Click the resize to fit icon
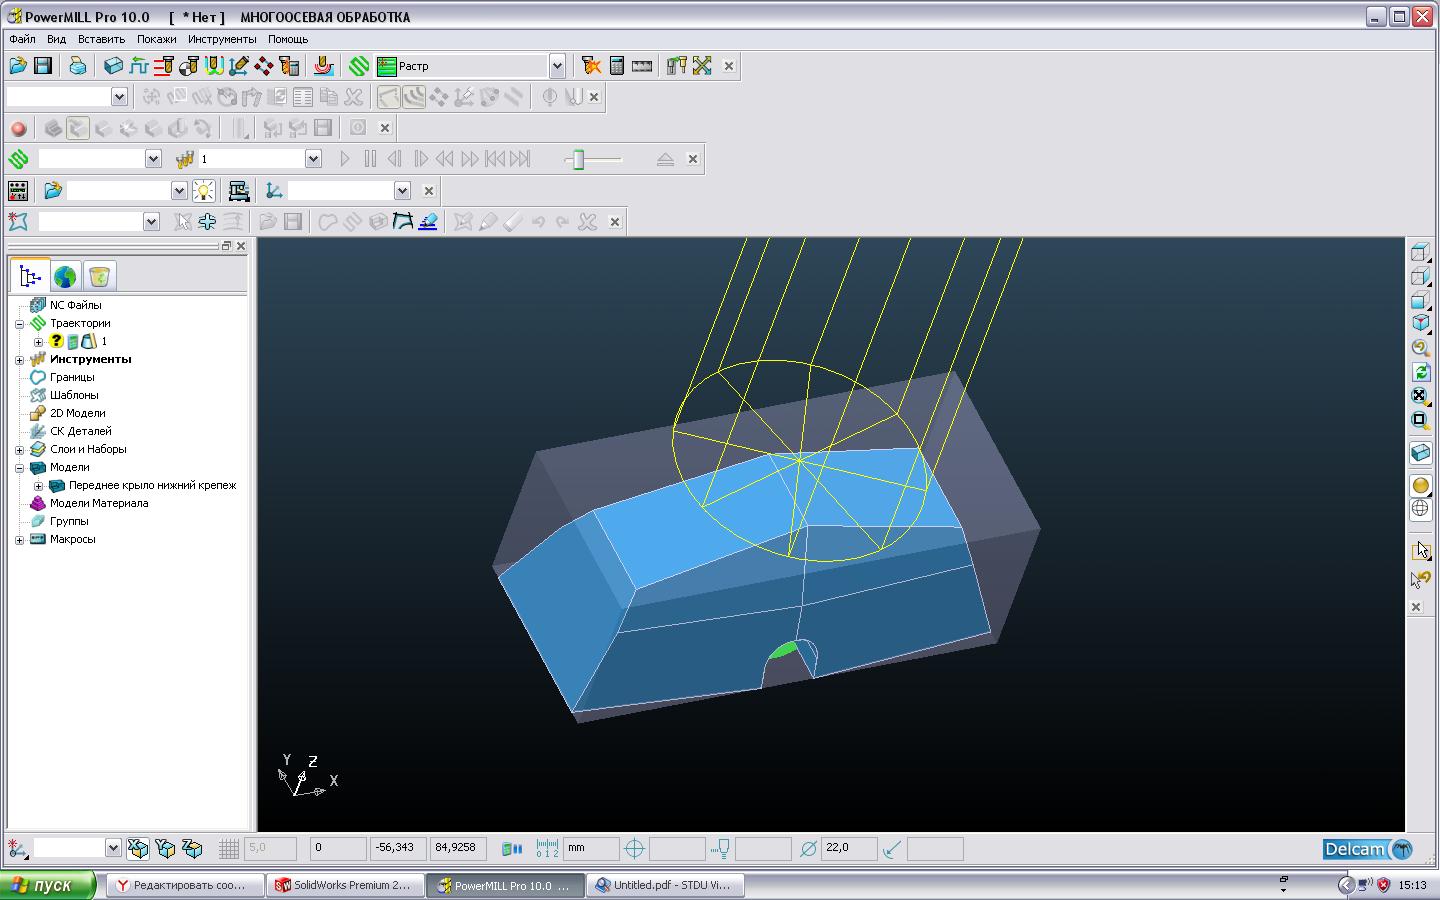 click(1420, 396)
